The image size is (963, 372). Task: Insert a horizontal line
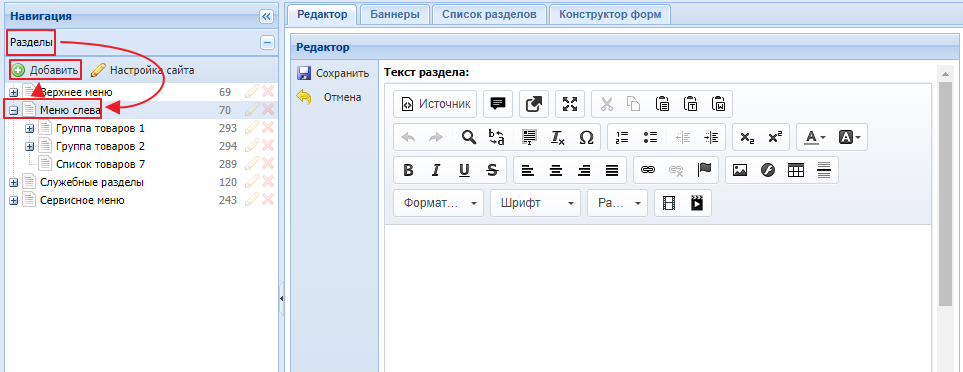(824, 171)
